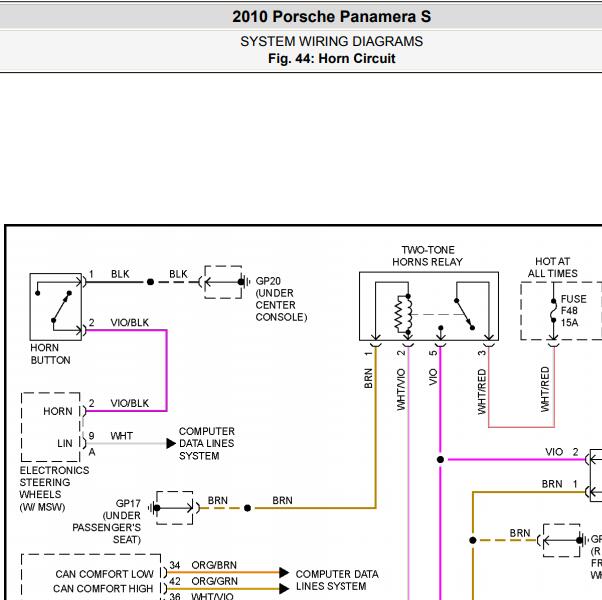Click 'BRN' label on solid wire right of GP17 splice
The width and height of the screenshot is (602, 600).
point(282,501)
